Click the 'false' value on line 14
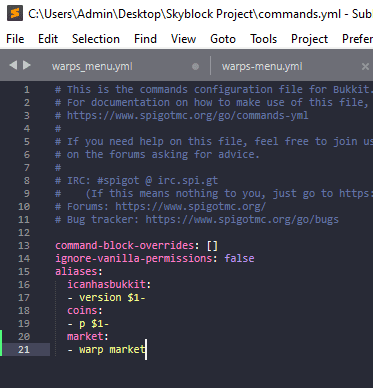Screen dimensions: 373x388 point(239,258)
